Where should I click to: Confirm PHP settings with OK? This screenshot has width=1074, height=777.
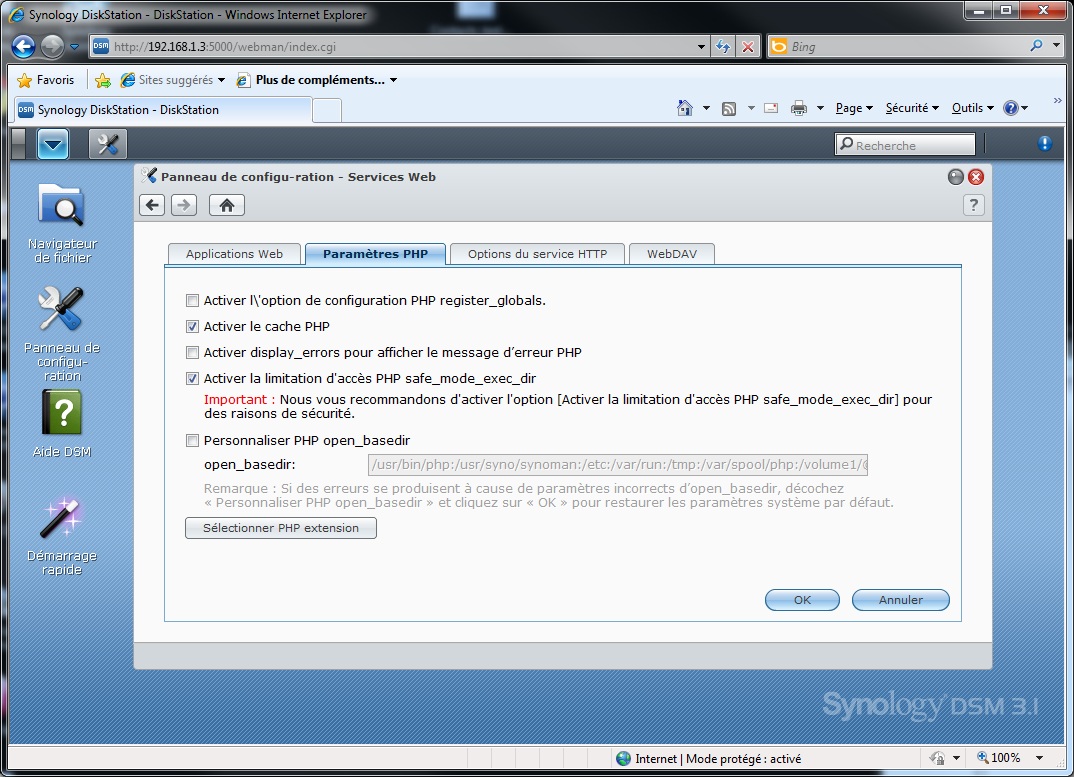click(802, 600)
